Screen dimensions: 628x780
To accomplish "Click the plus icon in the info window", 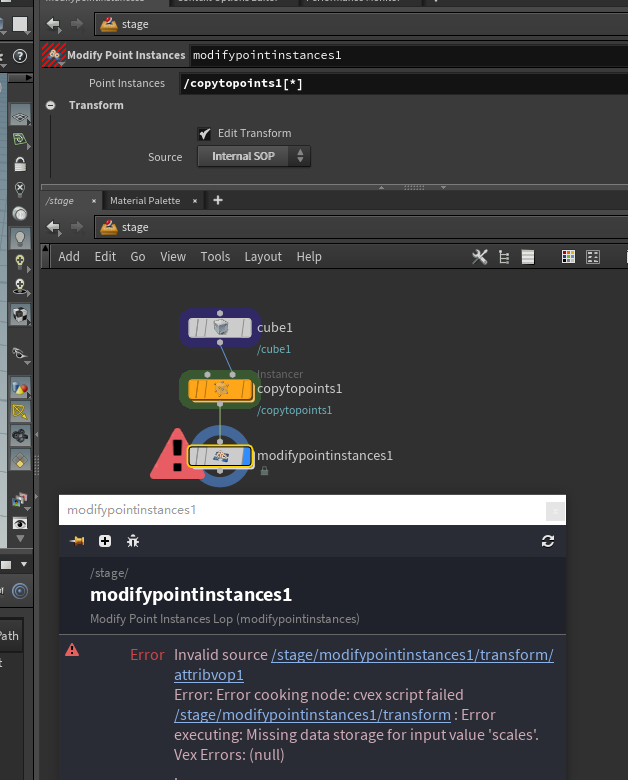I will pyautogui.click(x=105, y=541).
